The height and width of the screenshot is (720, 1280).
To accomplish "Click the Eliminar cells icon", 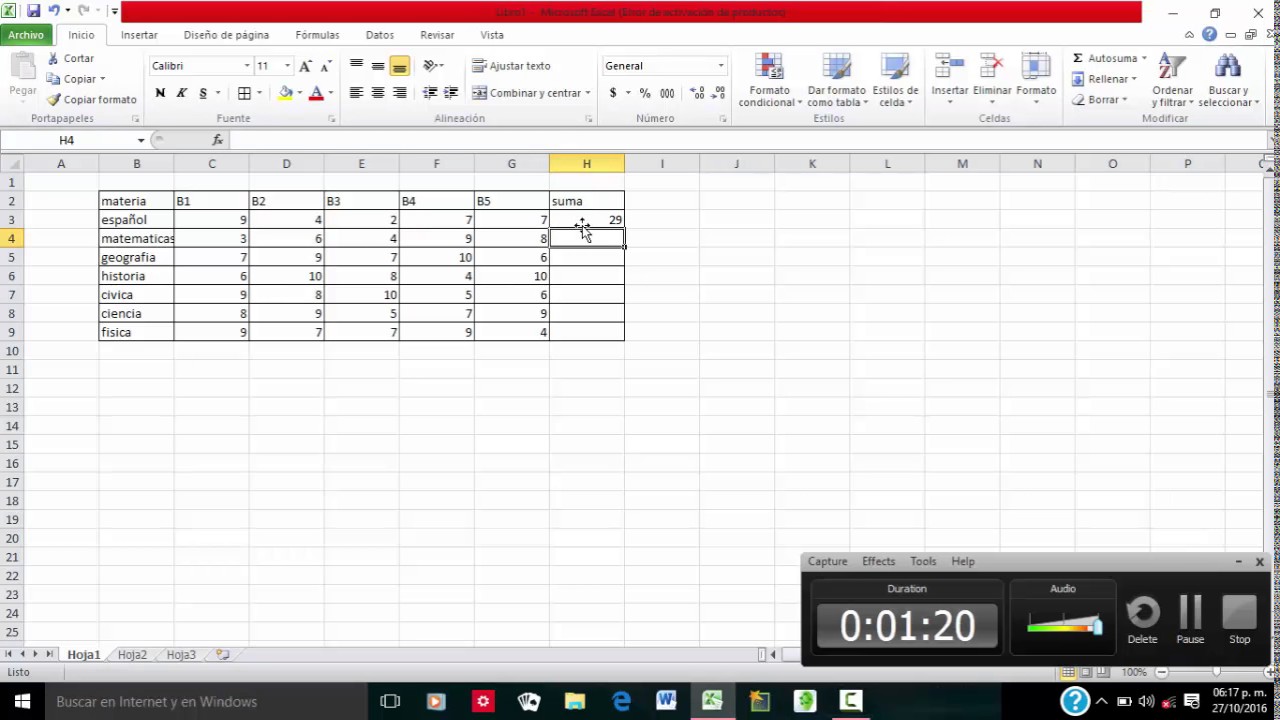I will click(x=992, y=67).
